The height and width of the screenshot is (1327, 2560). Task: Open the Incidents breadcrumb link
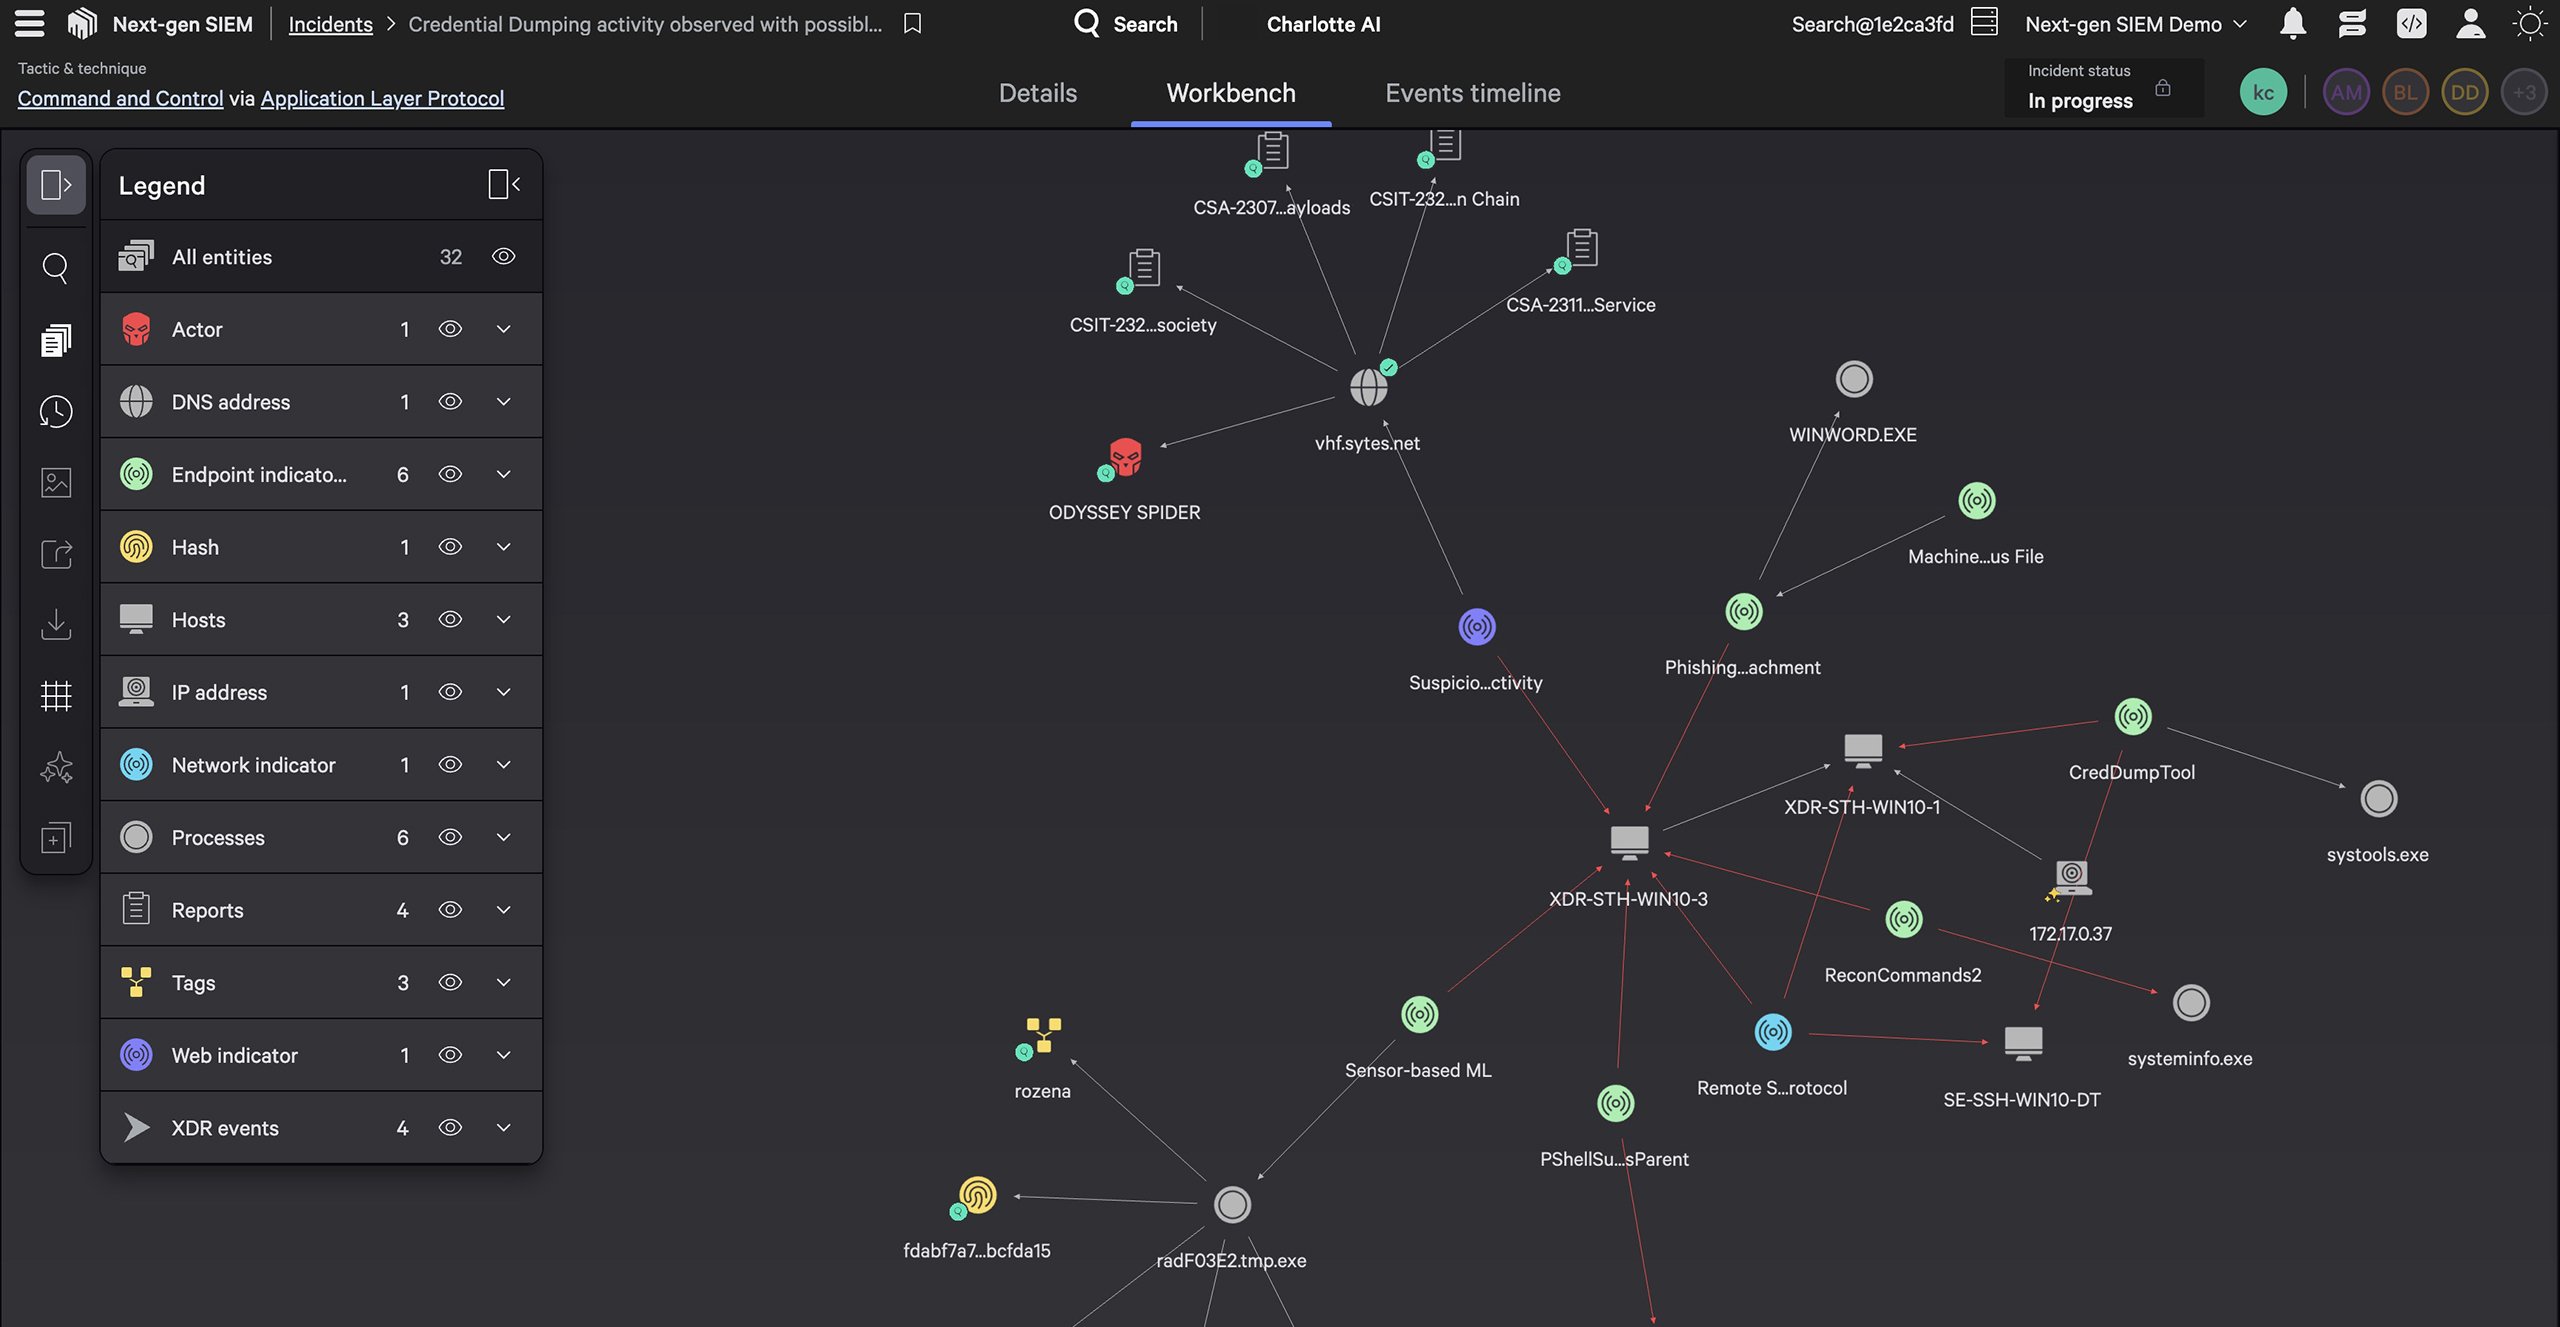330,23
